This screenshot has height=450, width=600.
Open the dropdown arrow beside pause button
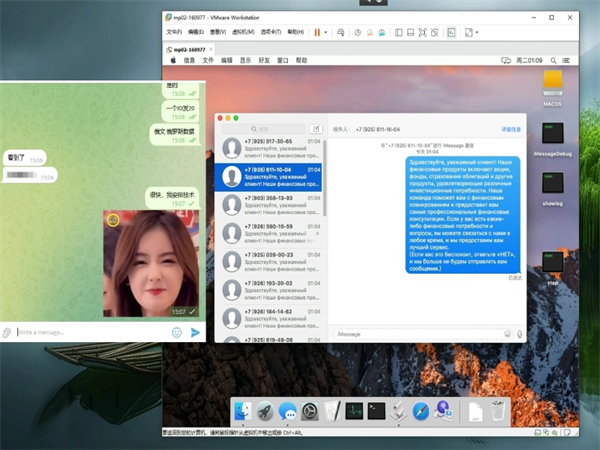click(x=328, y=32)
